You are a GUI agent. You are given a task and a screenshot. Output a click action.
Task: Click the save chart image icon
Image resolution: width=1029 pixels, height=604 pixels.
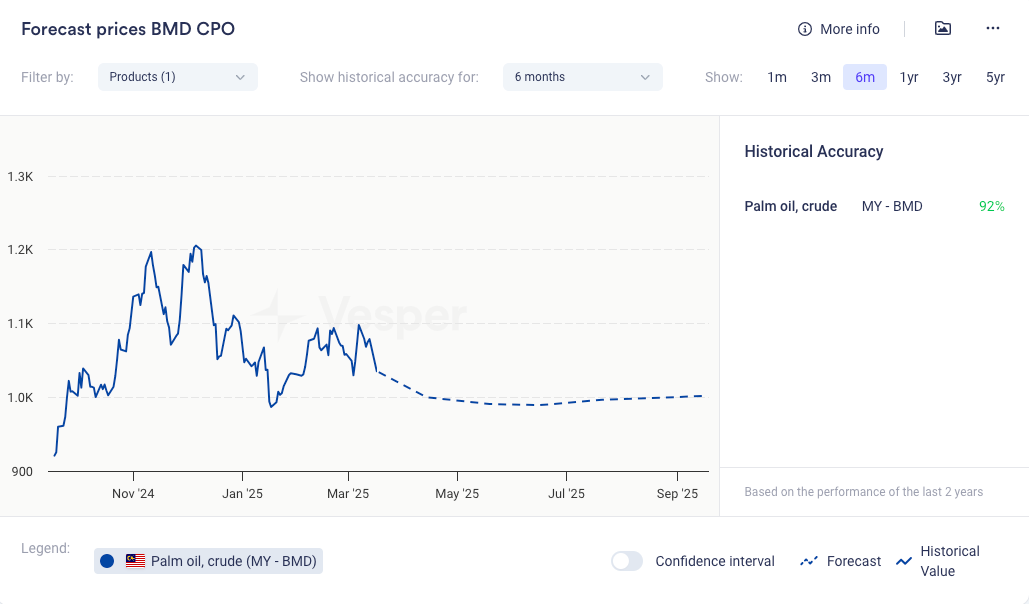(x=942, y=28)
